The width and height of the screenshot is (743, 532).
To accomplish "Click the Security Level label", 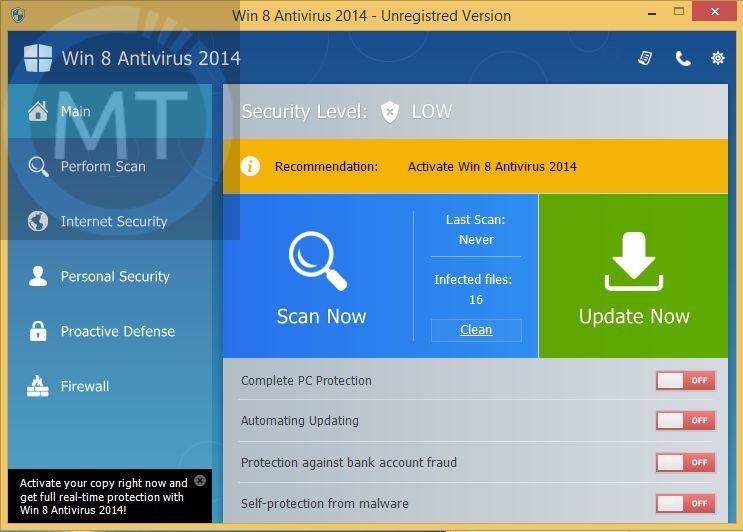I will (x=305, y=112).
